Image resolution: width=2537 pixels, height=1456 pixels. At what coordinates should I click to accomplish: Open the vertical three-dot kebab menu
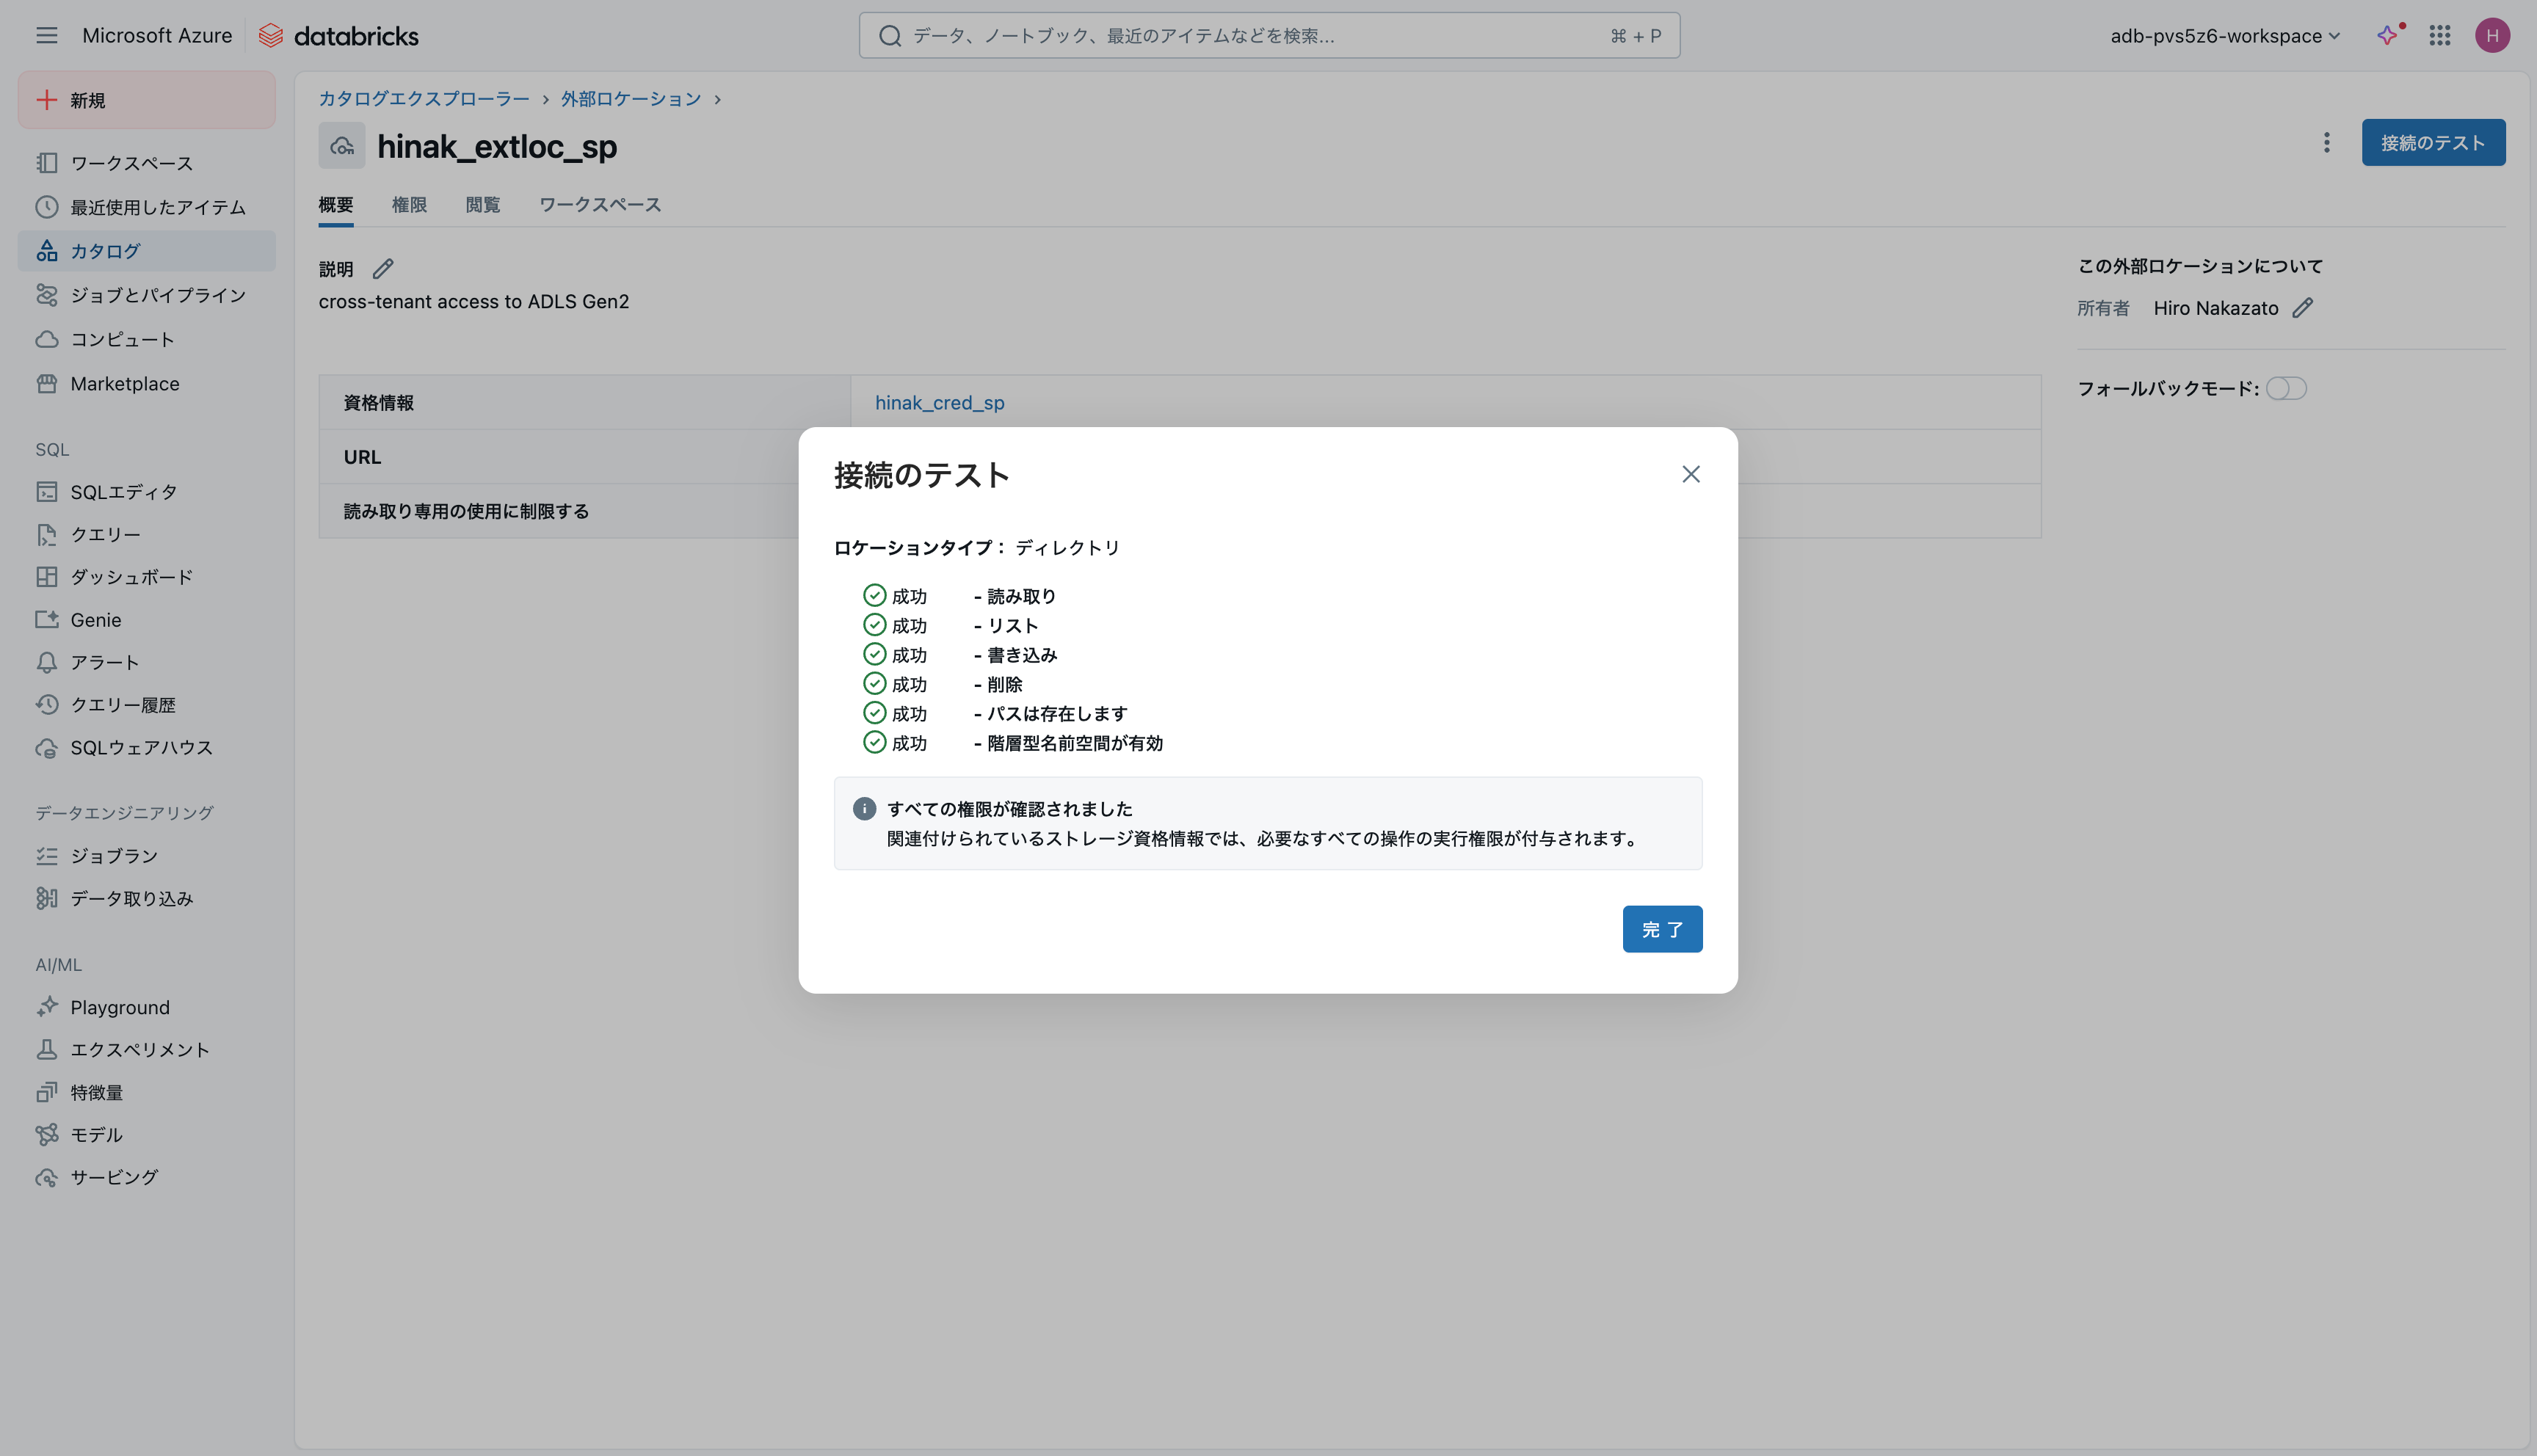pyautogui.click(x=2326, y=143)
